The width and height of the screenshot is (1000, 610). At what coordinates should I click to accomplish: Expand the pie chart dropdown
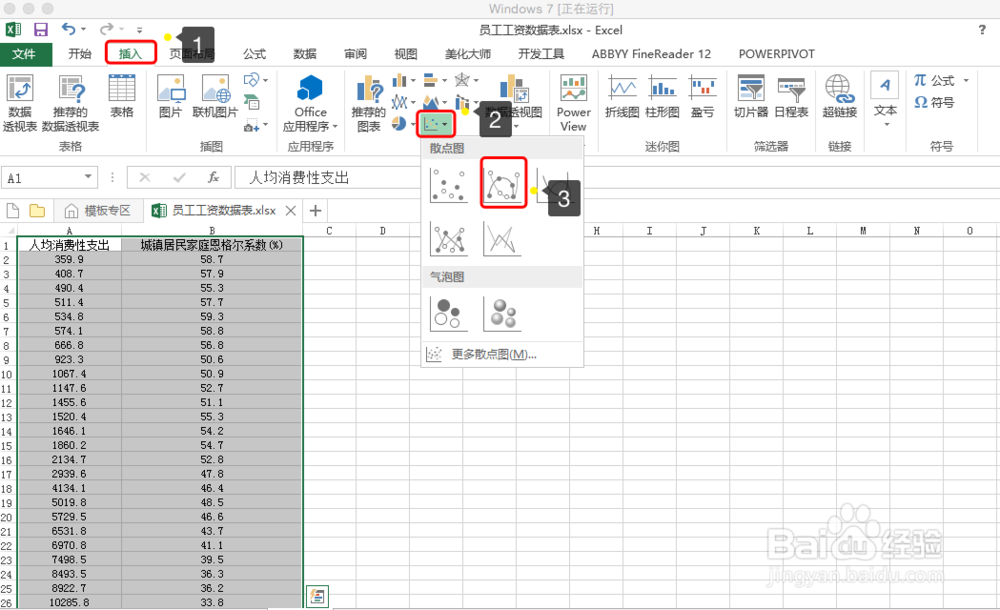[413, 124]
